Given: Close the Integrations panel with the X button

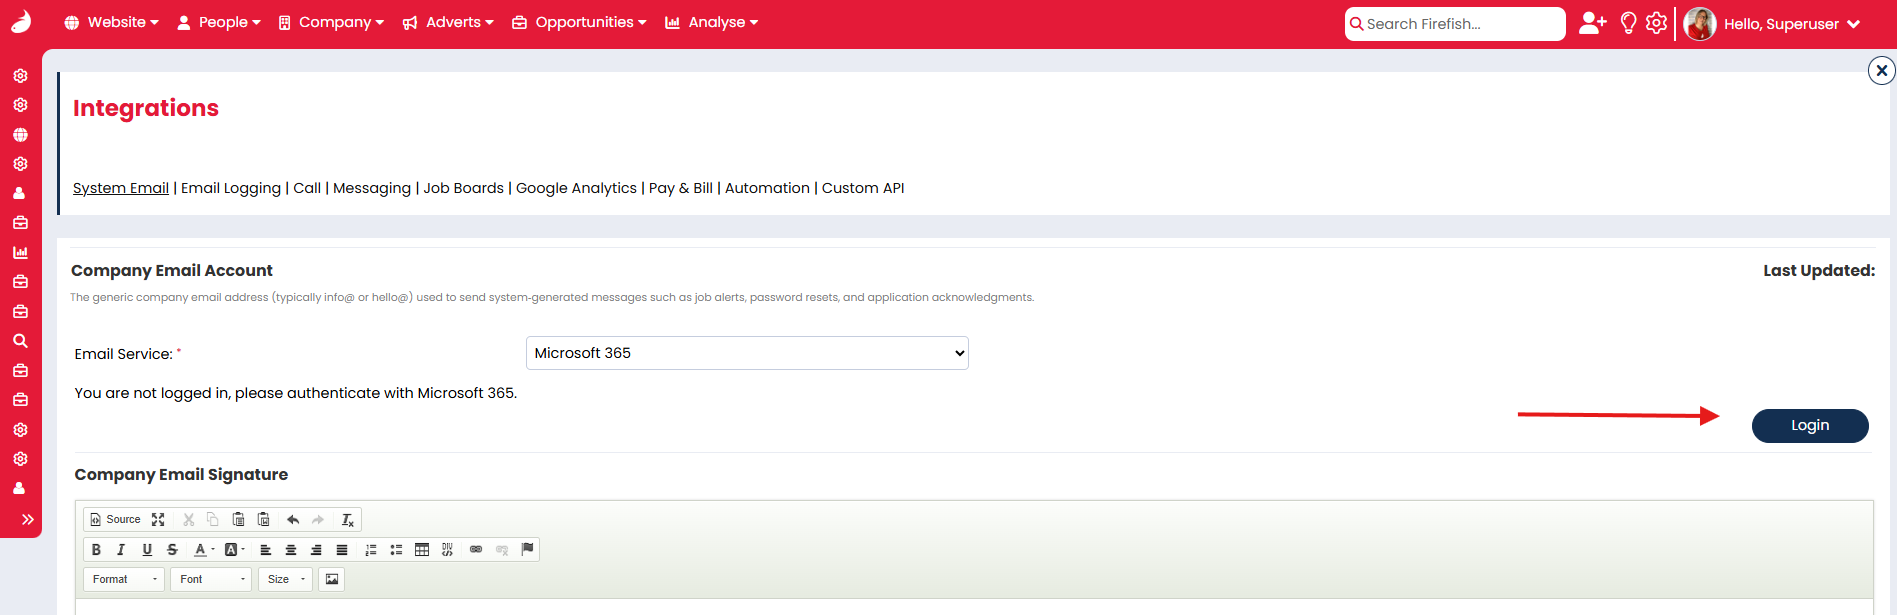Looking at the screenshot, I should point(1881,71).
